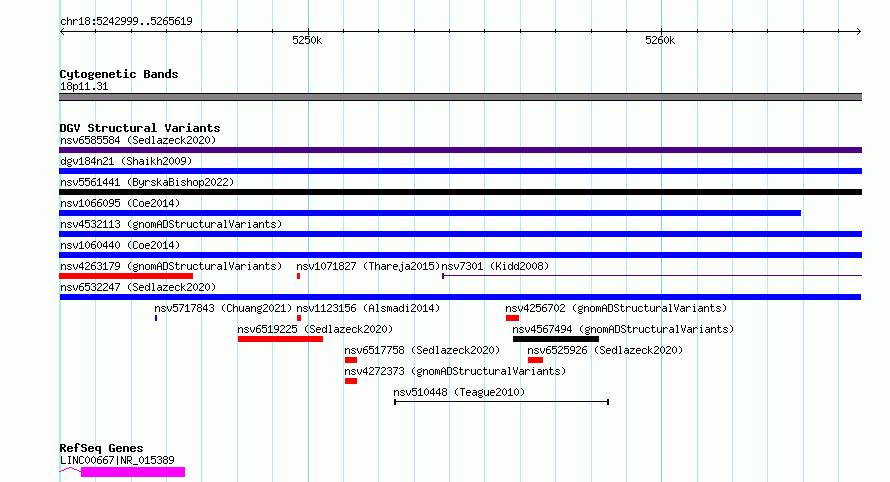Click the left arrowhead of the ruler

tap(62, 31)
